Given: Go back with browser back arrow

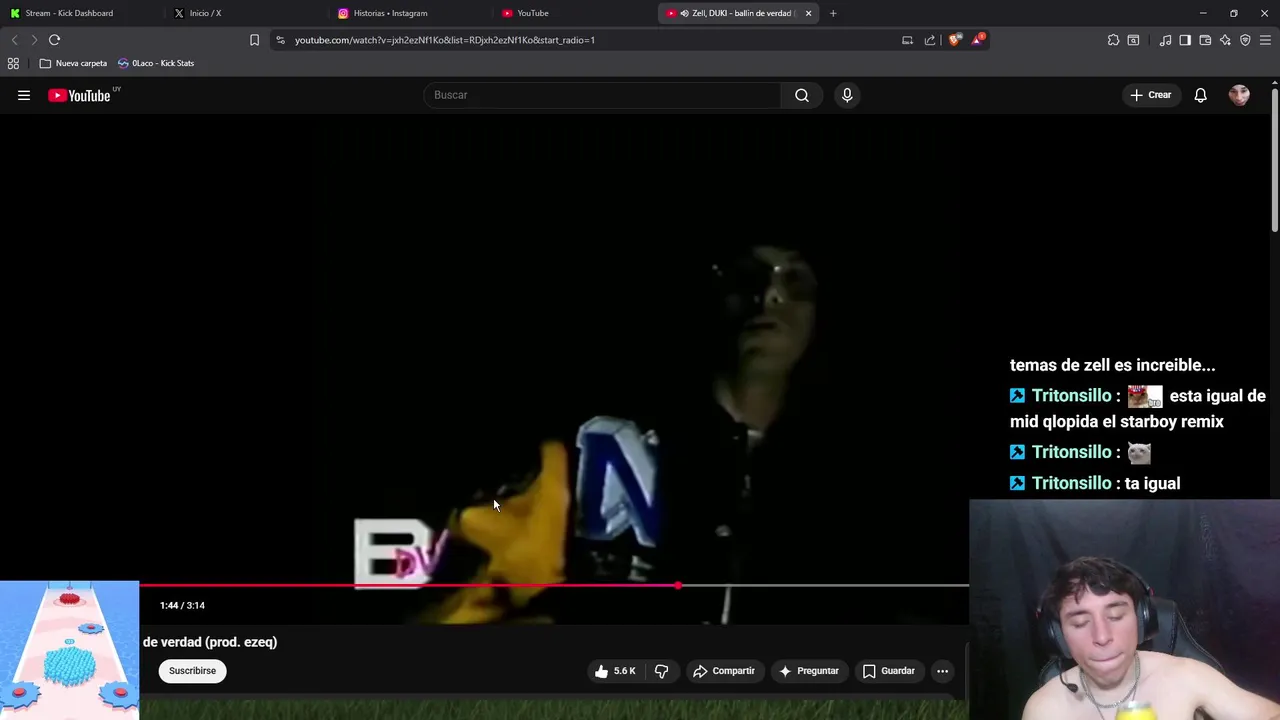Looking at the screenshot, I should 14,40.
